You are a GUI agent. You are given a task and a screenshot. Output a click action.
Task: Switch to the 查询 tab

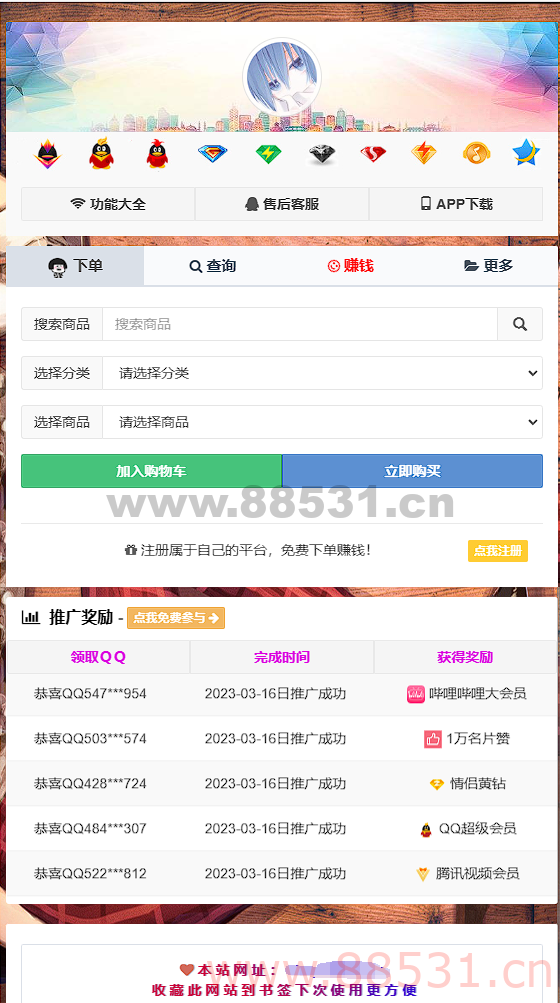coord(213,266)
